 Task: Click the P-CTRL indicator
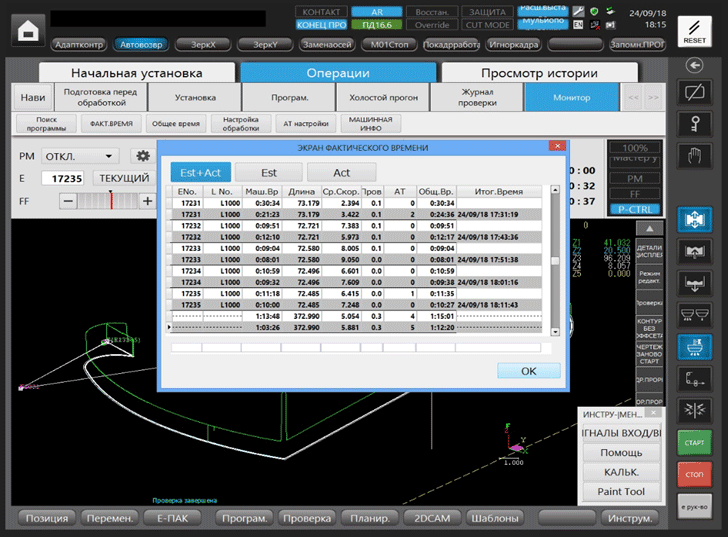click(x=635, y=209)
